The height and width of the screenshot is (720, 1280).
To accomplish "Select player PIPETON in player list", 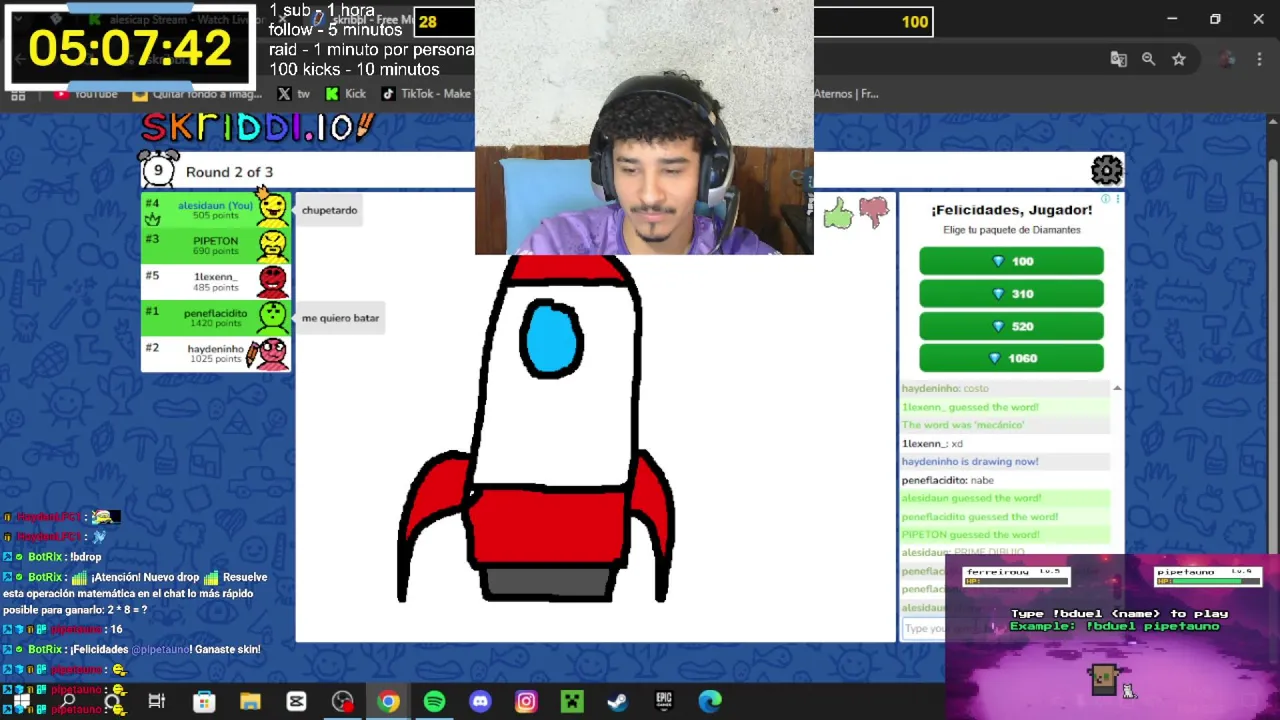I will [x=216, y=246].
